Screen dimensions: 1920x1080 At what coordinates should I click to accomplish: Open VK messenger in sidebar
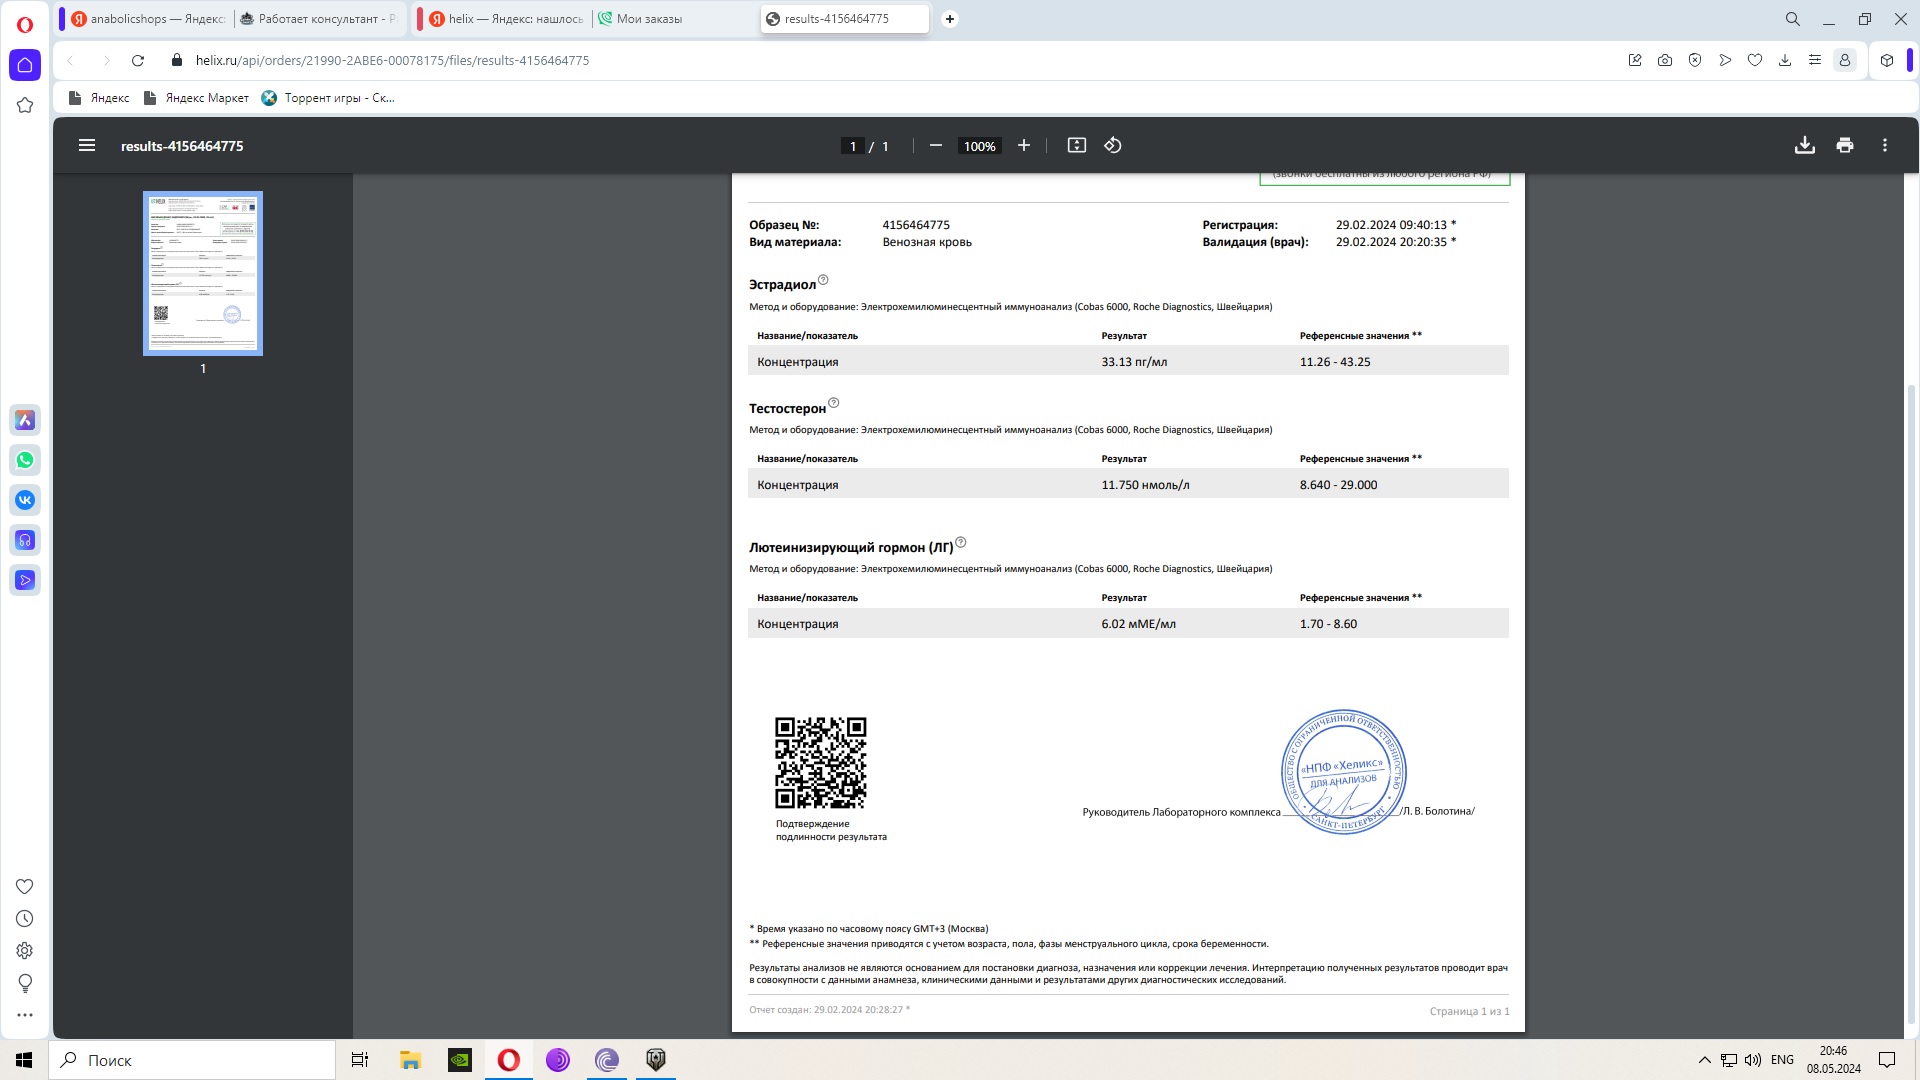(25, 500)
